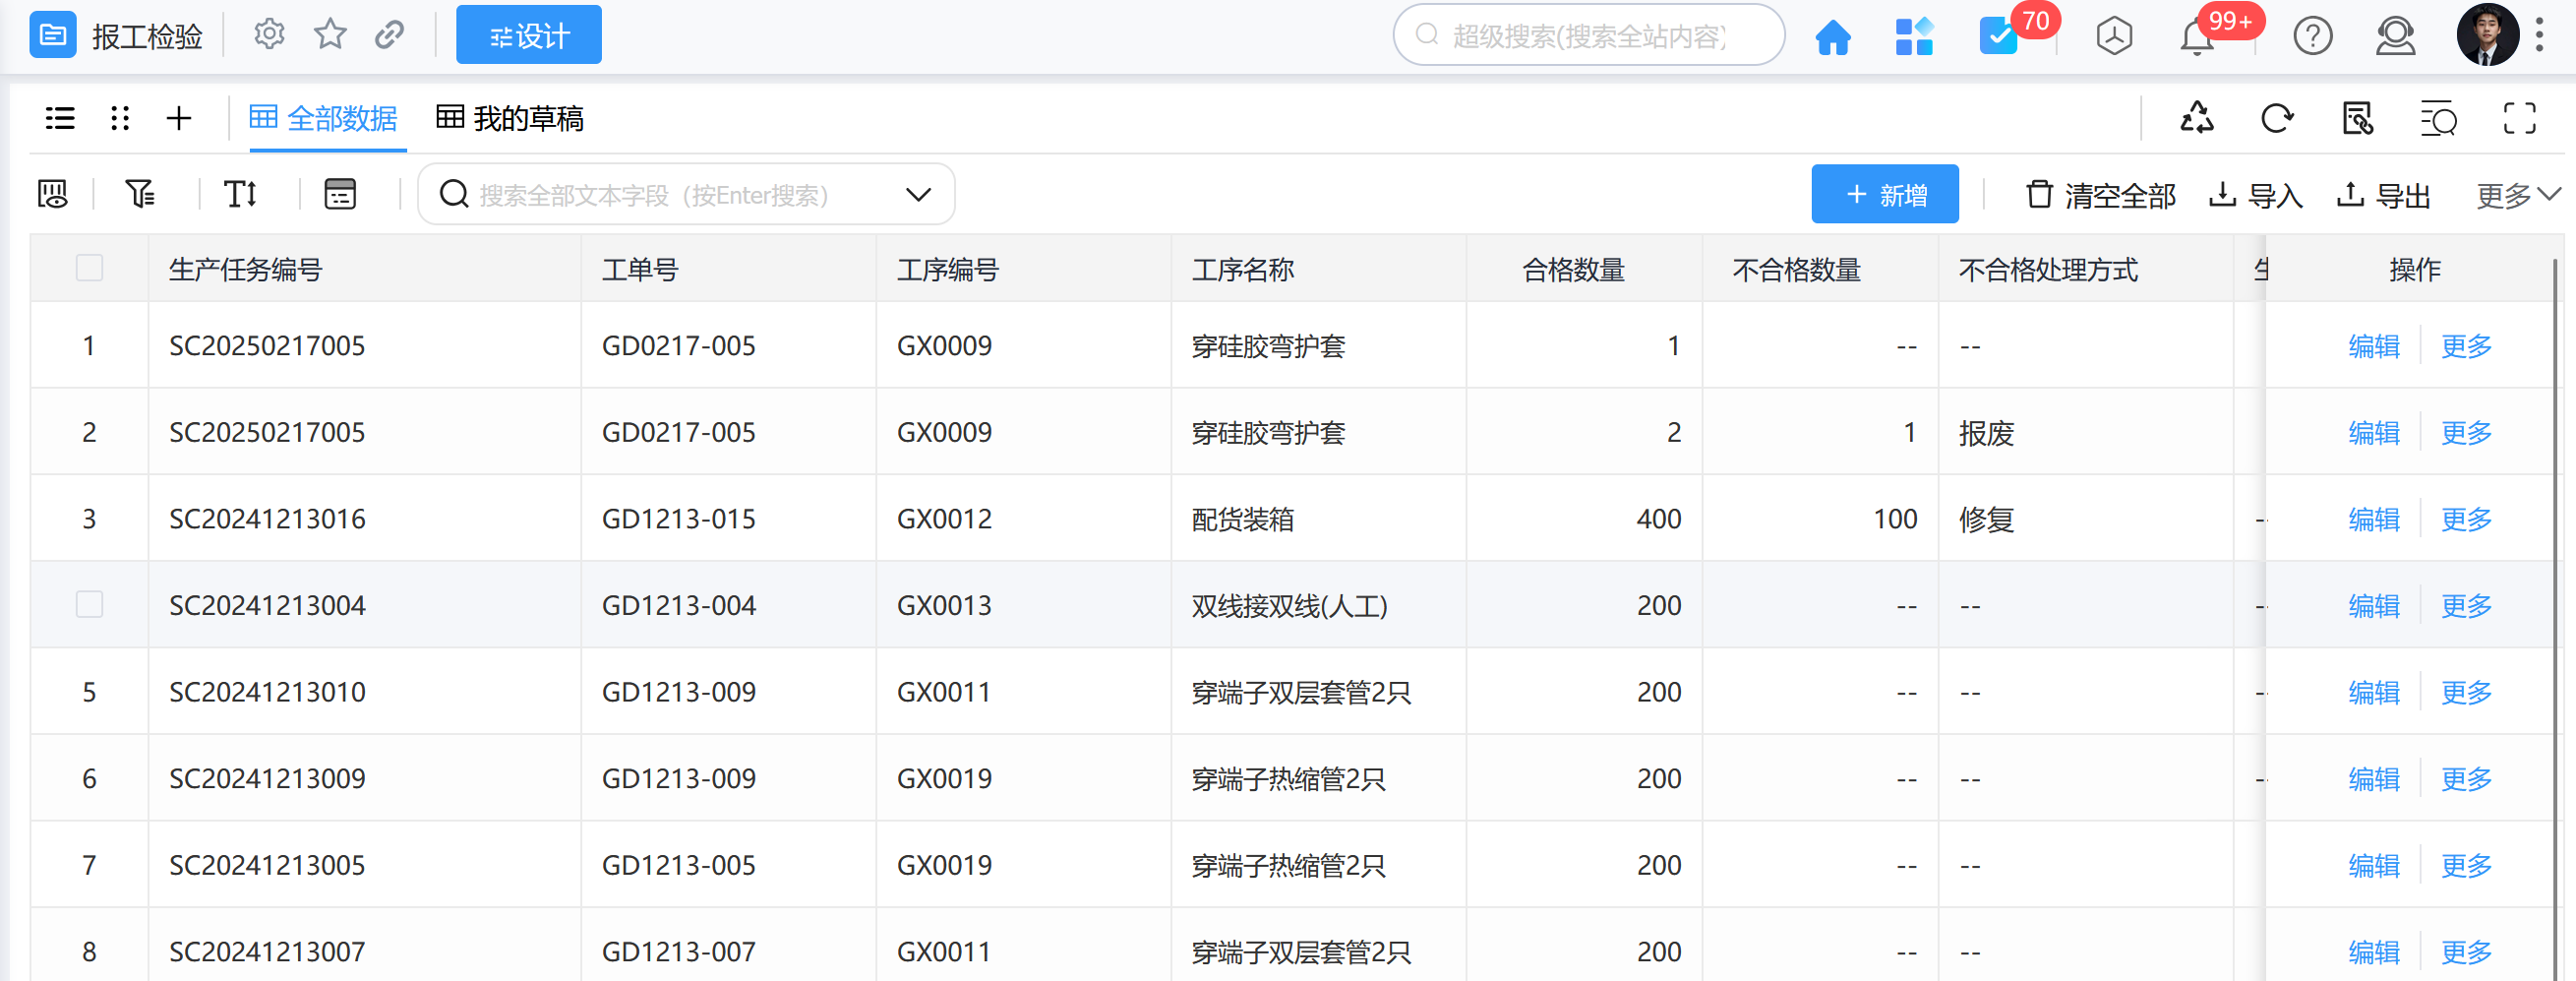Click the refresh icon in toolbar
Image resolution: width=2576 pixels, height=981 pixels.
(x=2277, y=118)
